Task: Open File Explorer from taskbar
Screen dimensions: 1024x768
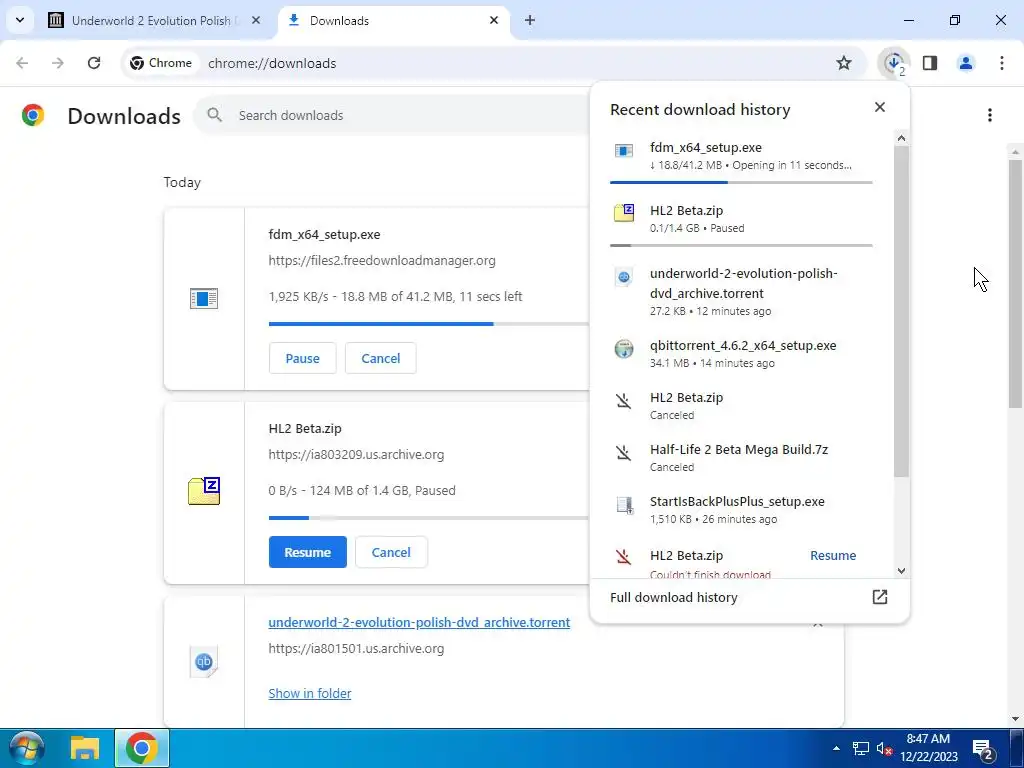Action: click(85, 748)
